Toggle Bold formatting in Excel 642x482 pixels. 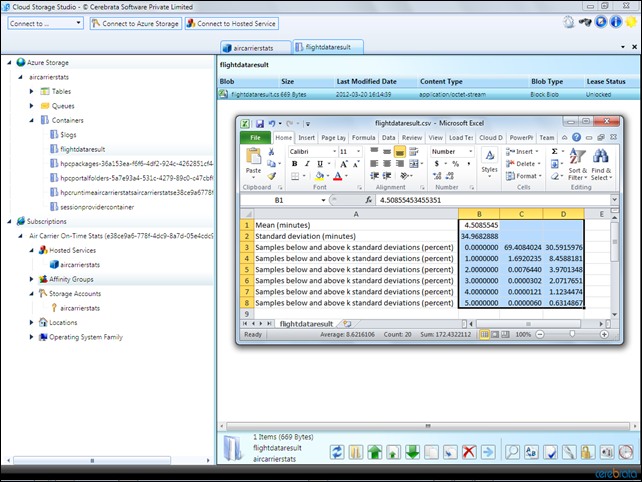294,164
